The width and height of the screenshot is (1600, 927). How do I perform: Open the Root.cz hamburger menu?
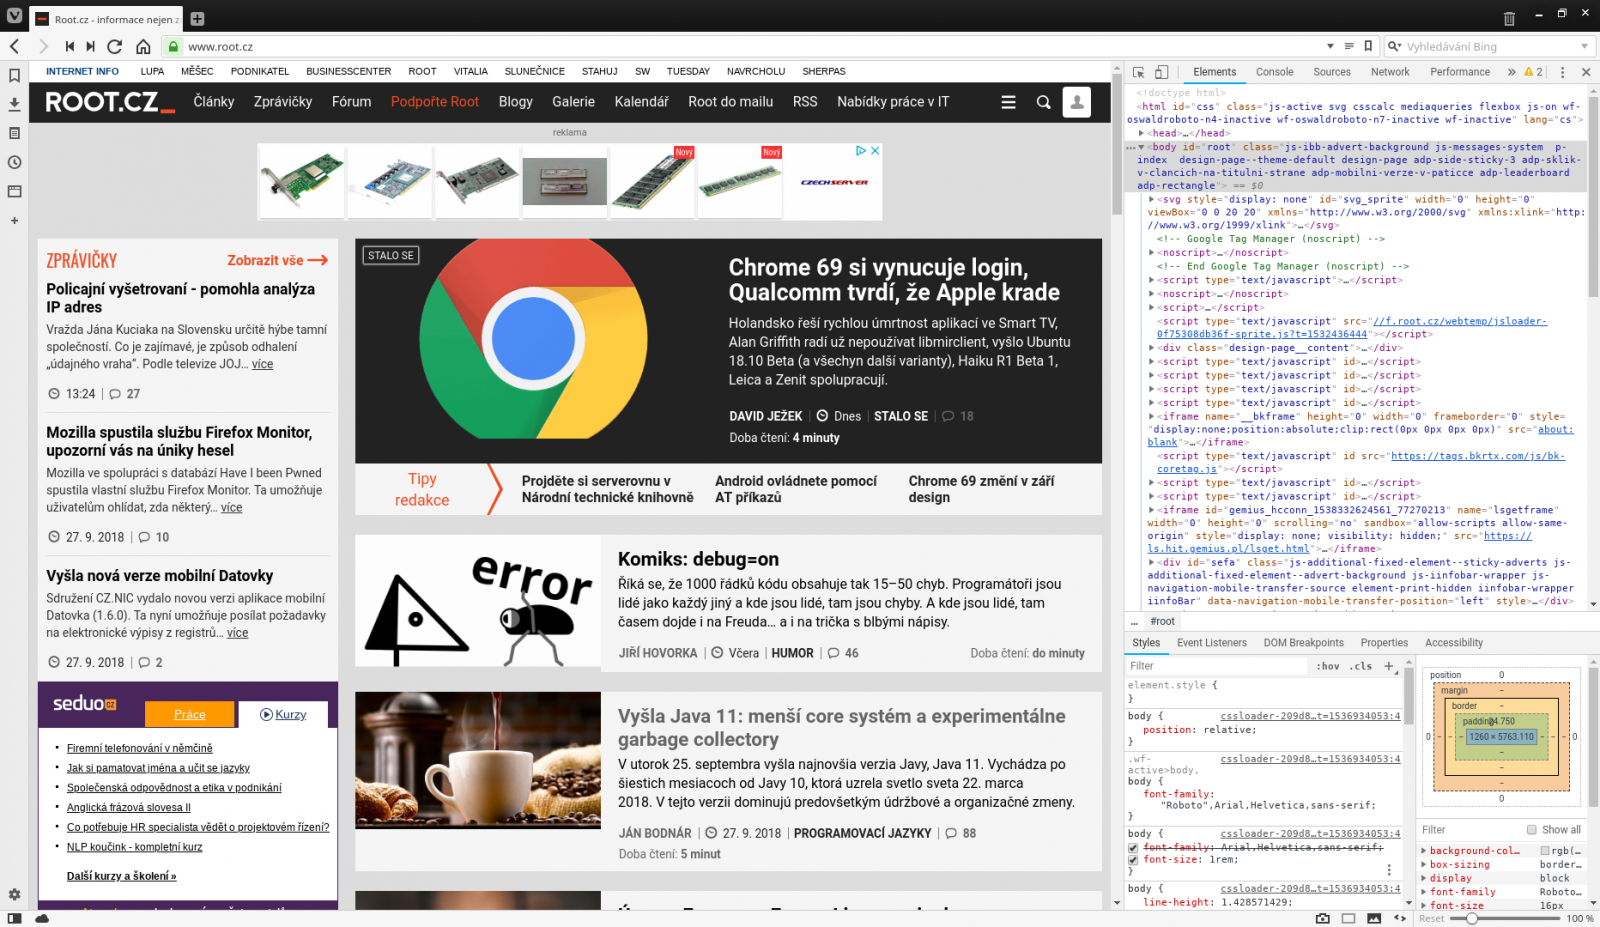tap(1008, 102)
